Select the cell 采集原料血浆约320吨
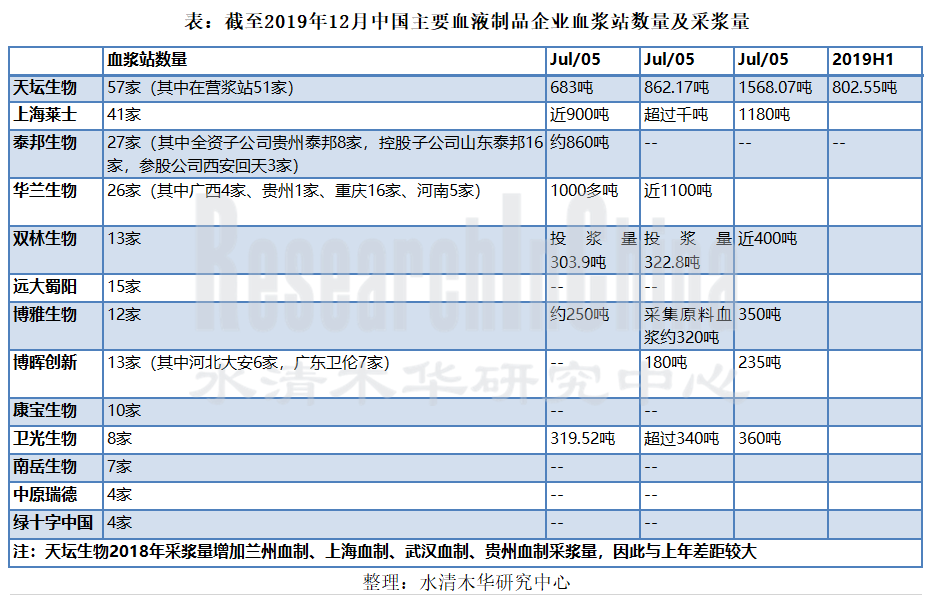The height and width of the screenshot is (595, 938). click(687, 326)
